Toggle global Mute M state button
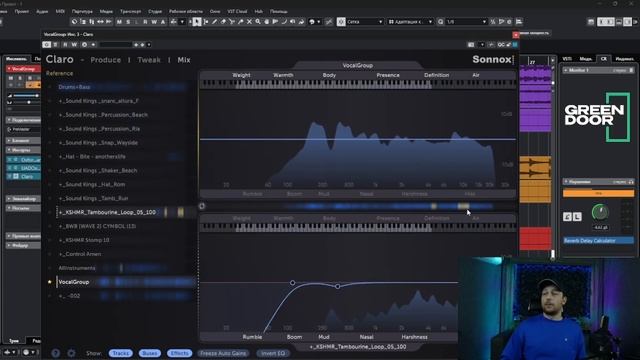The height and width of the screenshot is (360, 640). (119, 22)
